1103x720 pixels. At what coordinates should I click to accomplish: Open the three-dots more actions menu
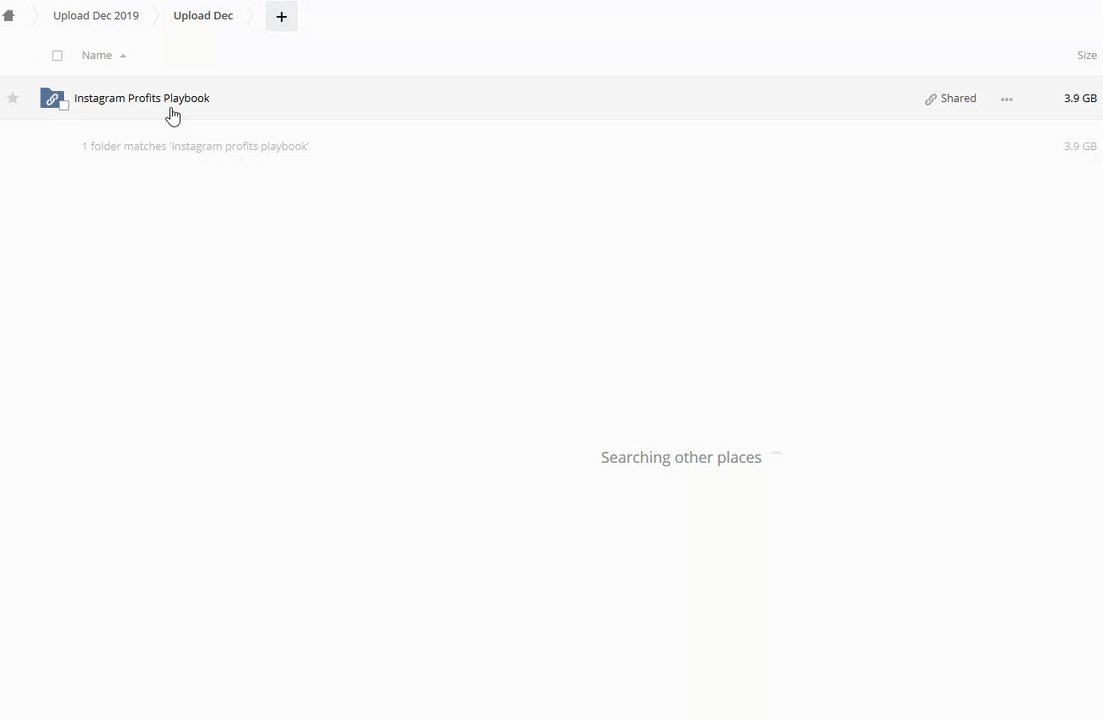1007,99
